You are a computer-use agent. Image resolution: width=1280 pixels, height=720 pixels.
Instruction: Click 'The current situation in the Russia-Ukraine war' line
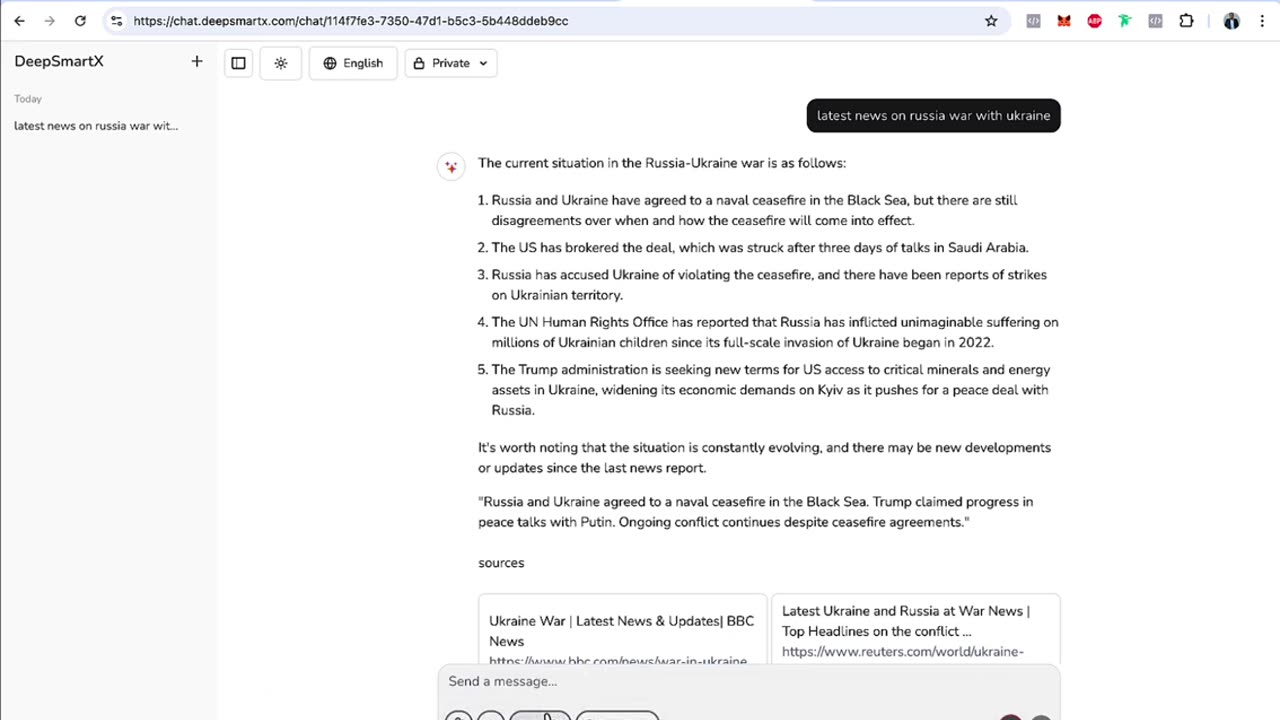point(662,163)
